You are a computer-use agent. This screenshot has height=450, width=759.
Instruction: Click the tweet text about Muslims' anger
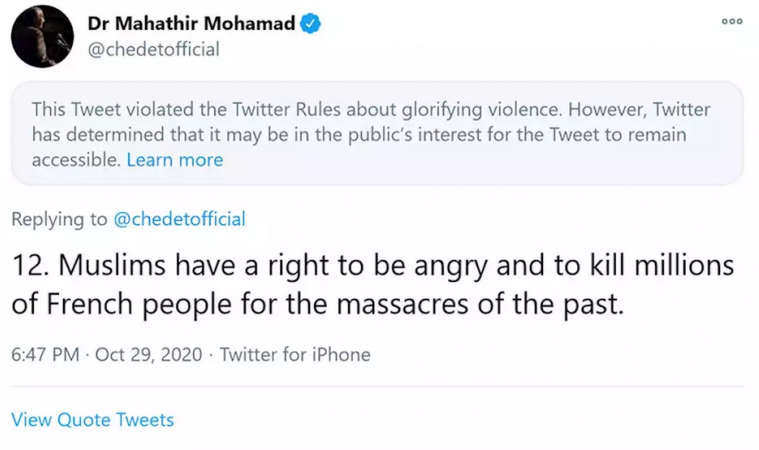click(372, 284)
